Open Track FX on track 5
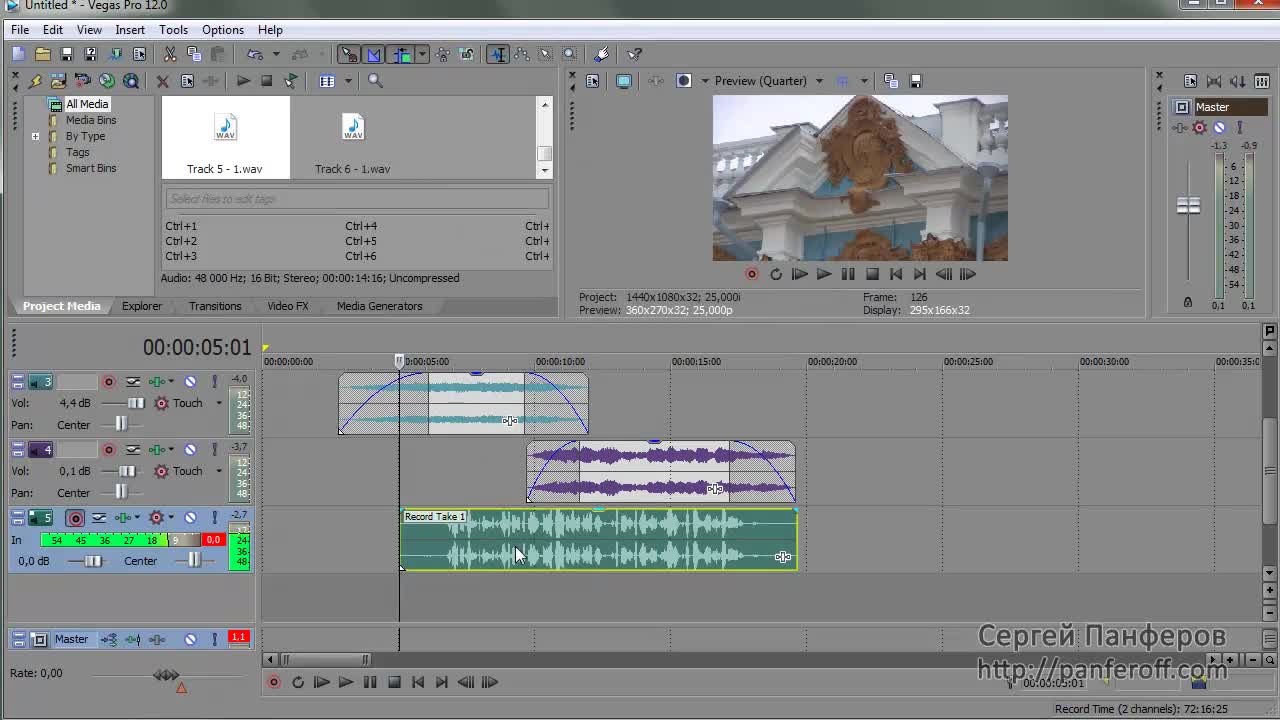The image size is (1280, 720). coord(125,518)
